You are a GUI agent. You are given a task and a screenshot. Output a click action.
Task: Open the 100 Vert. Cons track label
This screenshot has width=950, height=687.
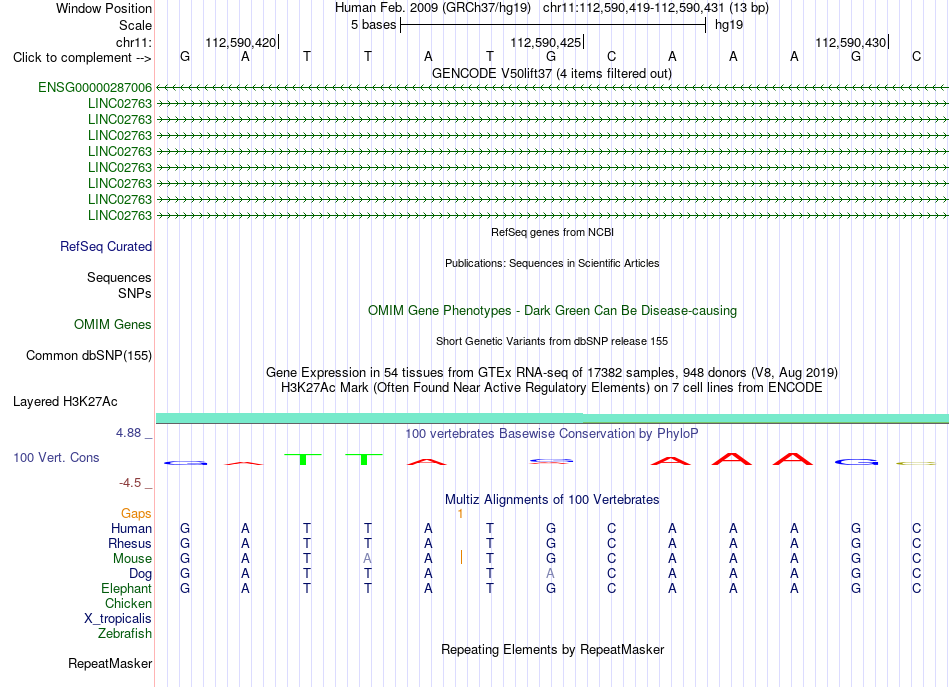56,457
